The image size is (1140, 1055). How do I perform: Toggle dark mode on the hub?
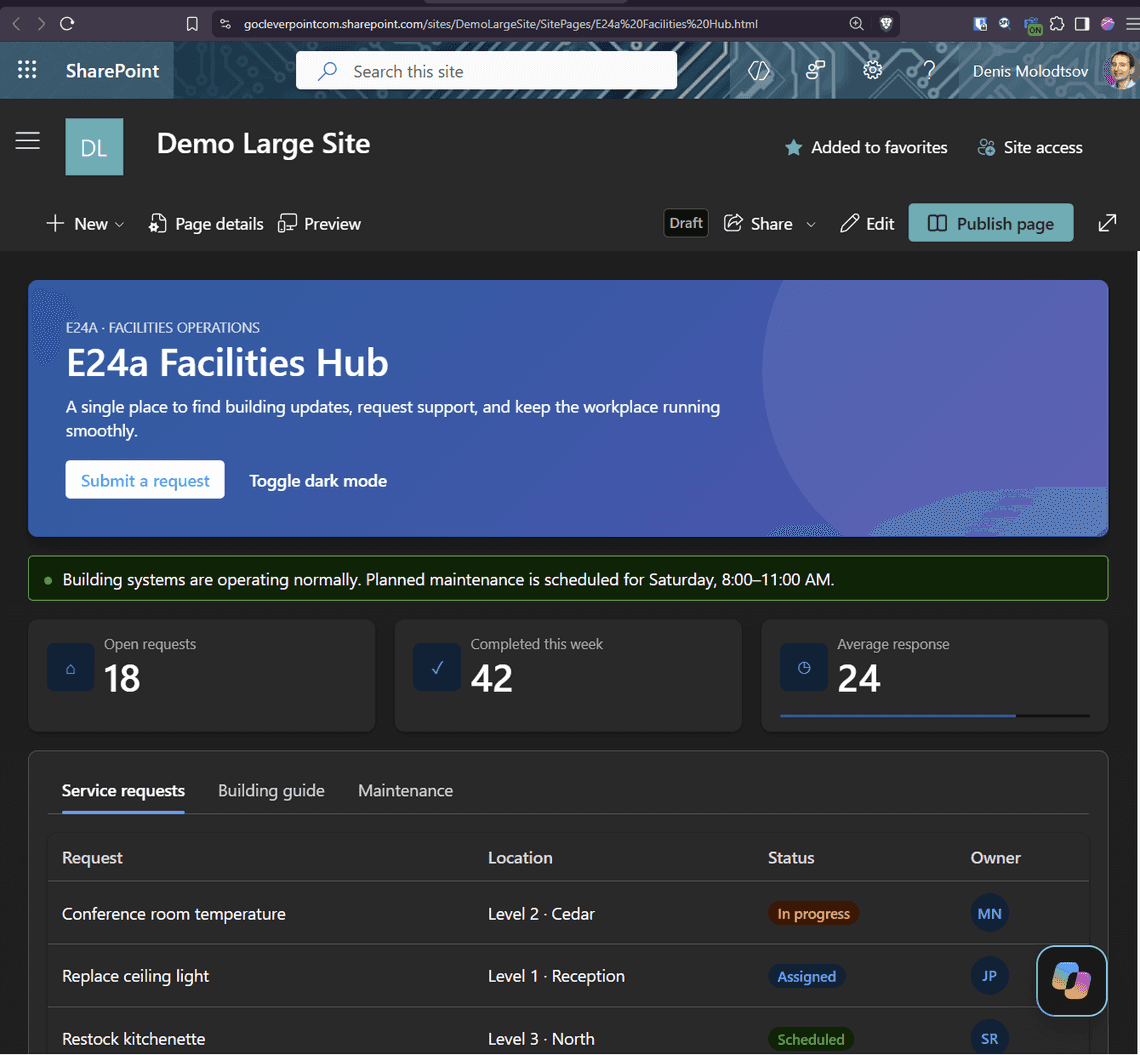(x=318, y=481)
